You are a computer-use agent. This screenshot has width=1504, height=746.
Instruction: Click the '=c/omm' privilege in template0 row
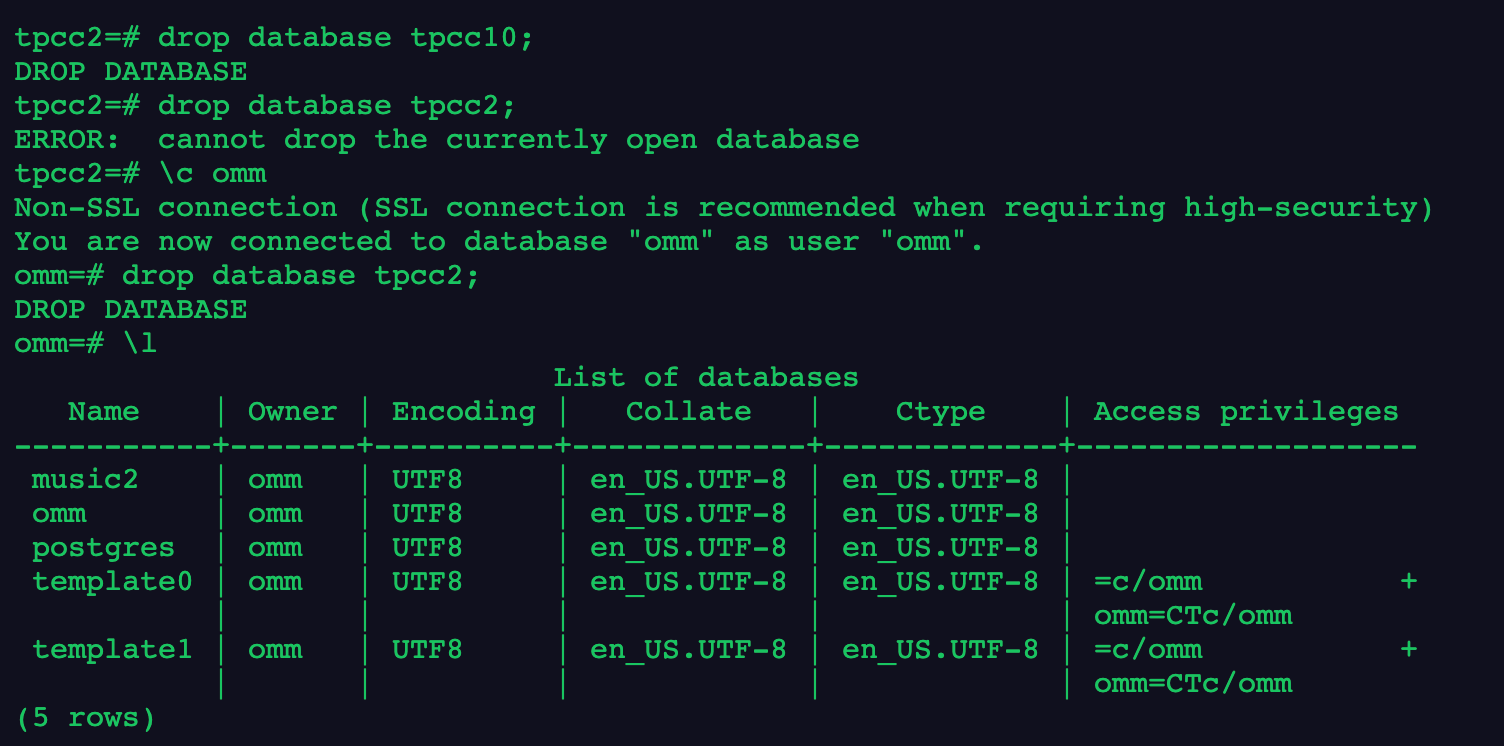pos(1148,582)
